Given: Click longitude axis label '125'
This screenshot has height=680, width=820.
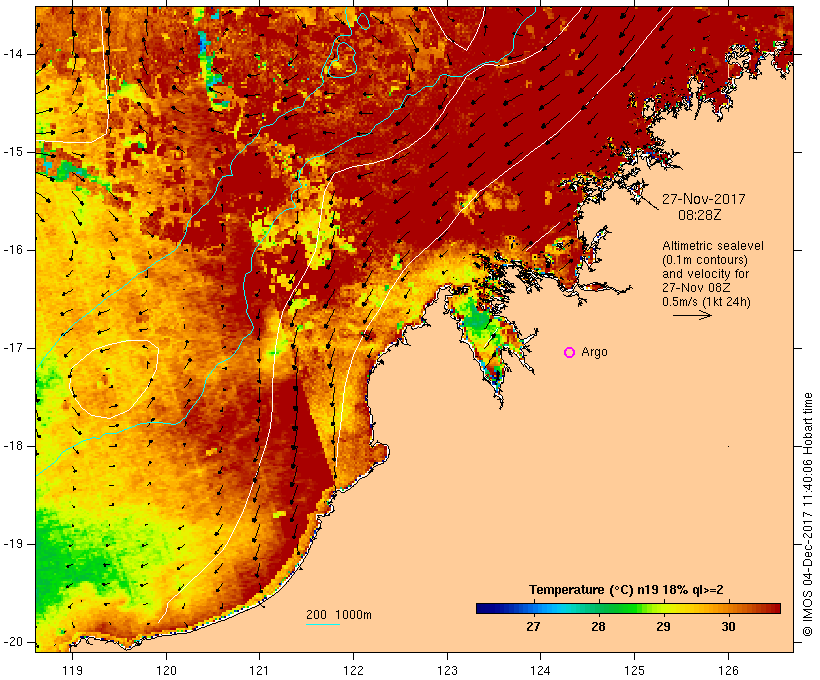Looking at the screenshot, I should 634,671.
